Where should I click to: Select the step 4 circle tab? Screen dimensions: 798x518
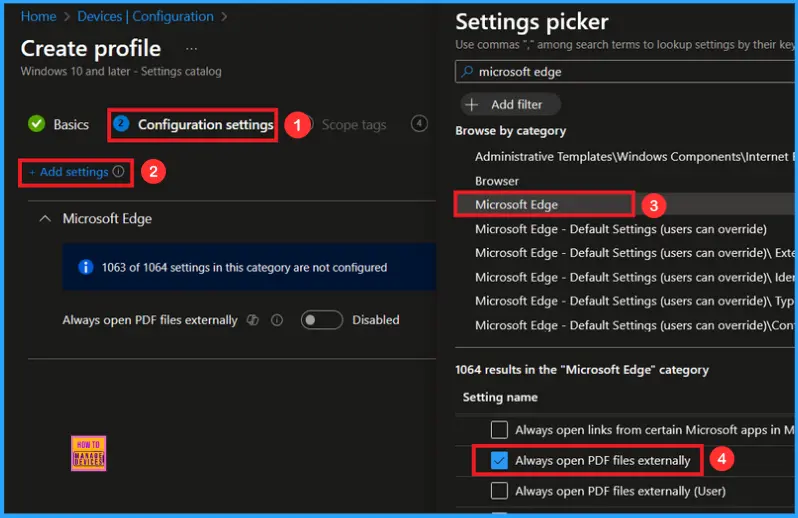click(419, 124)
